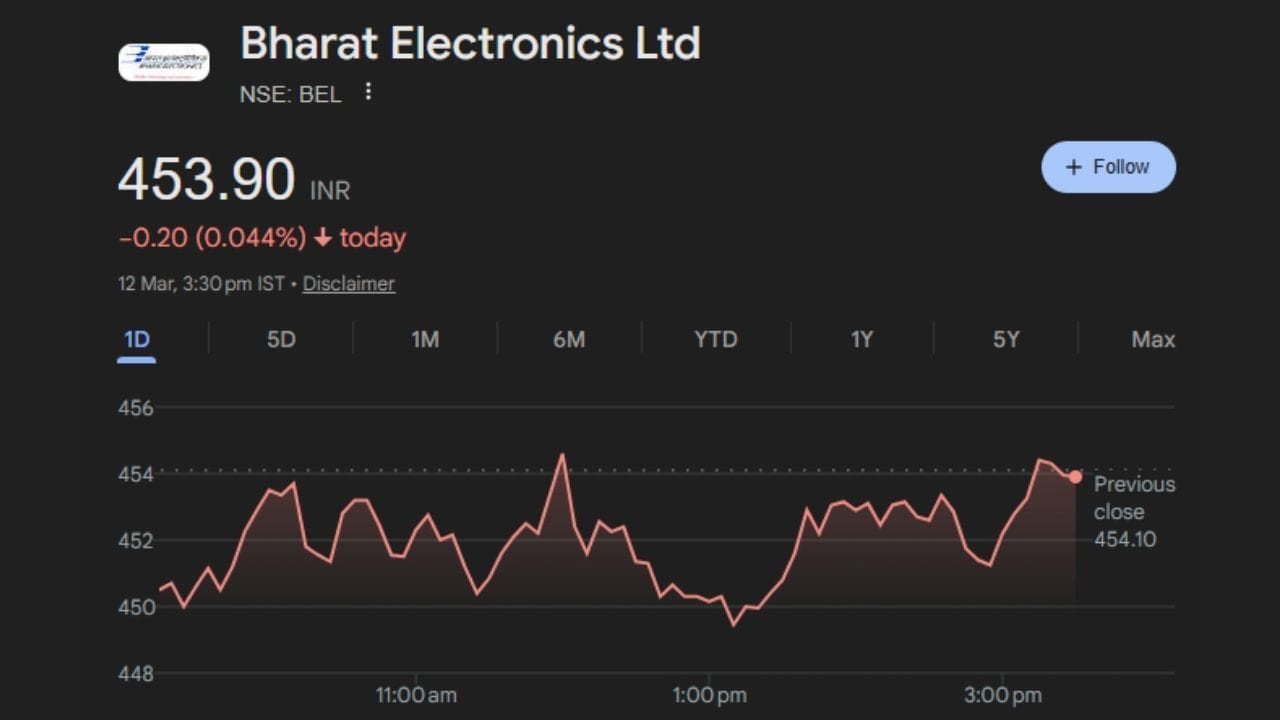
Task: Click the chart peak near noon
Action: click(x=562, y=455)
